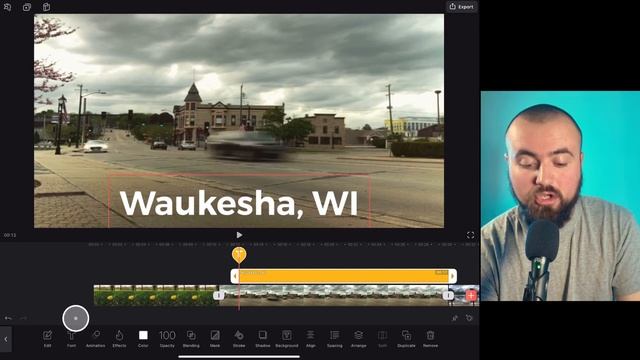This screenshot has height=360, width=640.
Task: Select the yellow flowers video clip
Action: coord(155,295)
